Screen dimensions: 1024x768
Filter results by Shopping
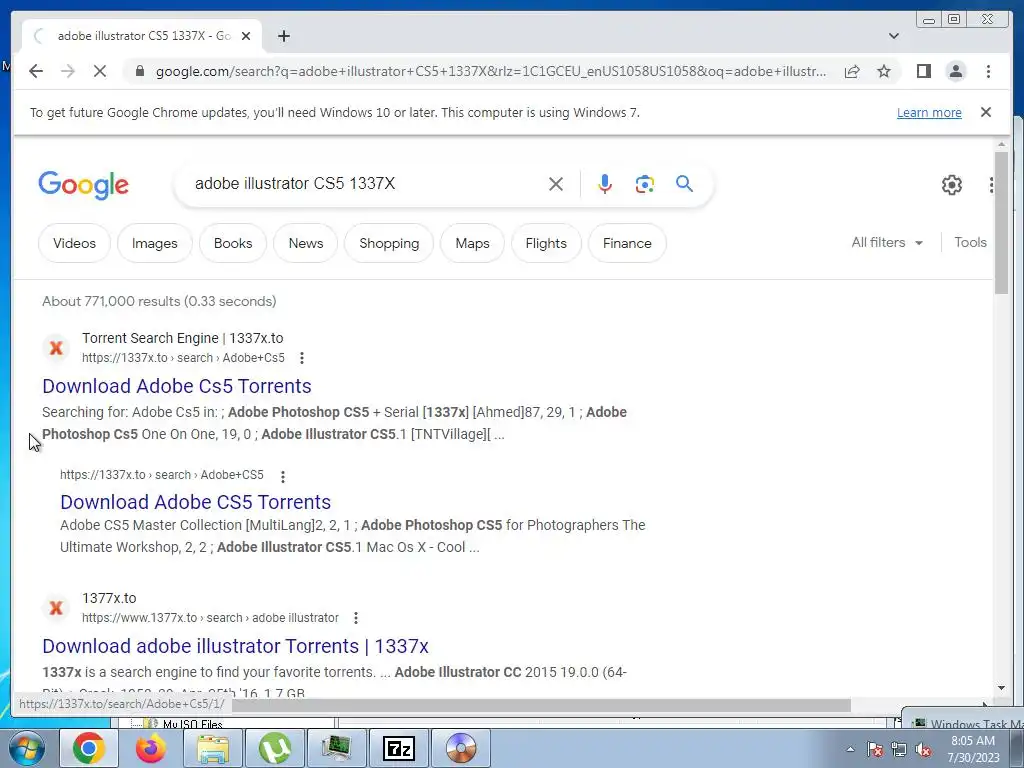[x=389, y=243]
